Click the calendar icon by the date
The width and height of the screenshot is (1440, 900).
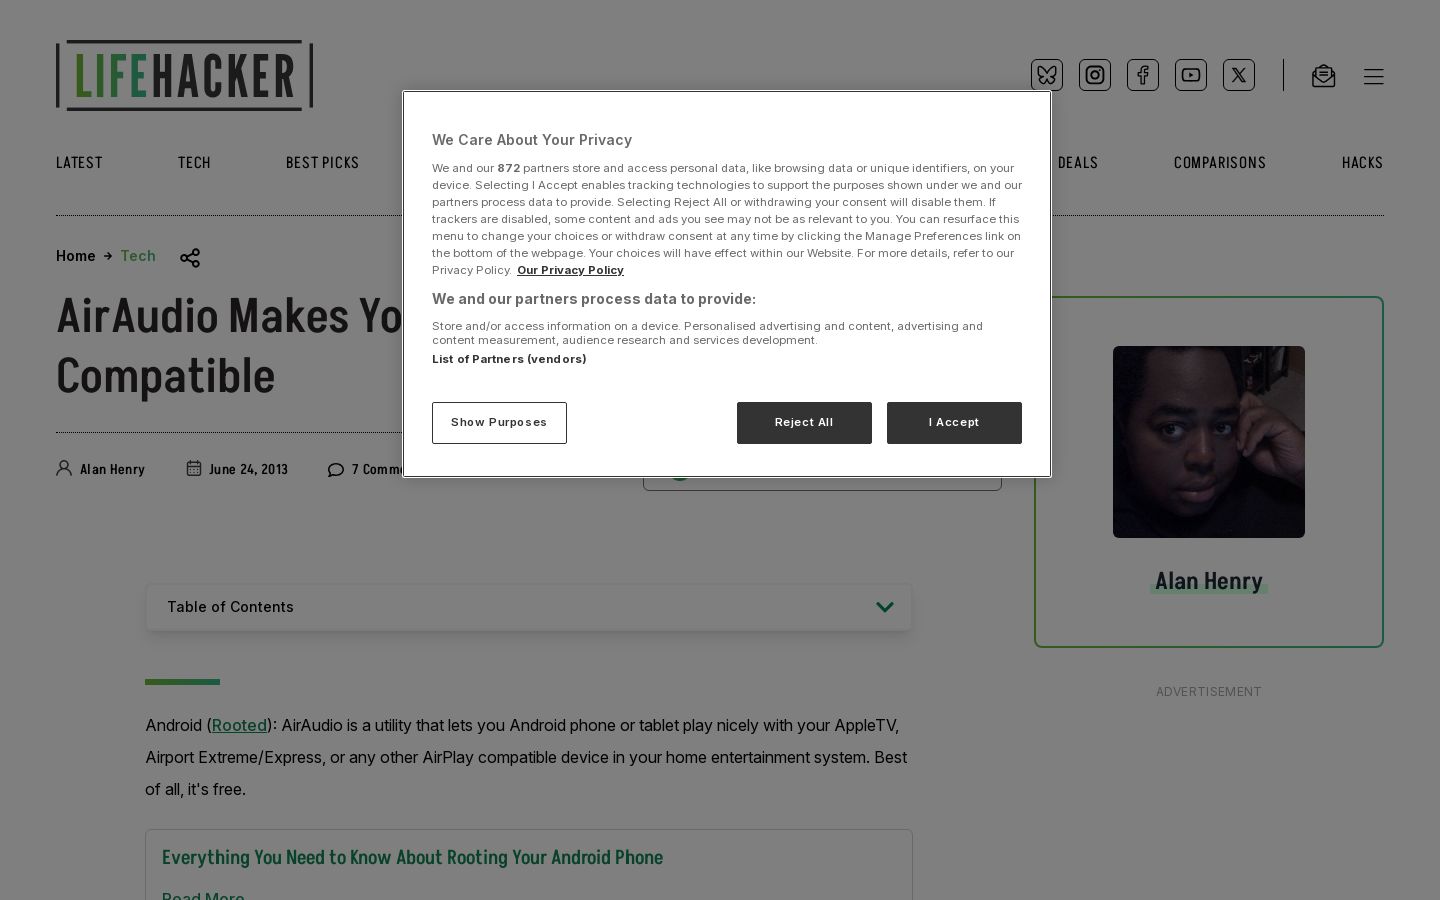tap(194, 468)
